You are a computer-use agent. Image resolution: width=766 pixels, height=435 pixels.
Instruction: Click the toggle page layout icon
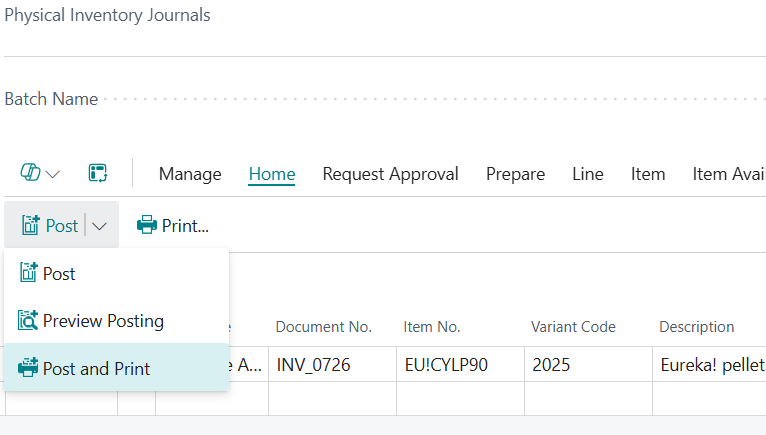(x=98, y=173)
